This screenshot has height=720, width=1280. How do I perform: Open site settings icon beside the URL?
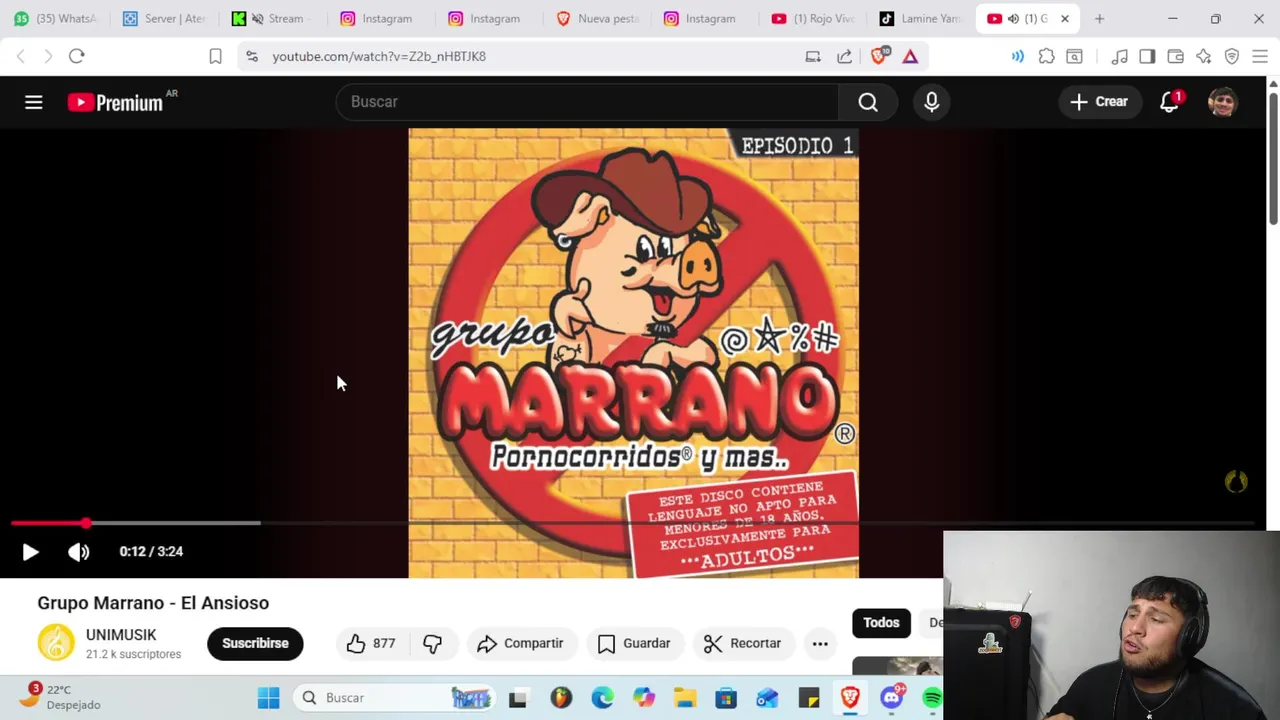[252, 56]
